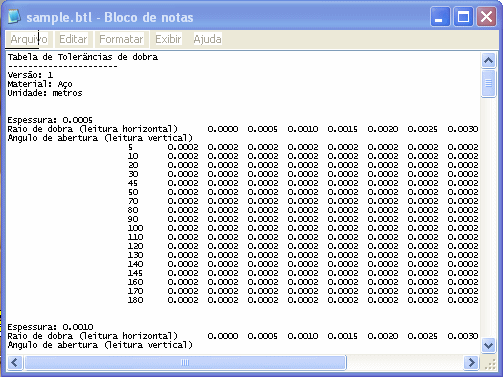Click first 'Angulo de abertura (leitura vertical)' line
503x377 pixels.
[x=100, y=138]
